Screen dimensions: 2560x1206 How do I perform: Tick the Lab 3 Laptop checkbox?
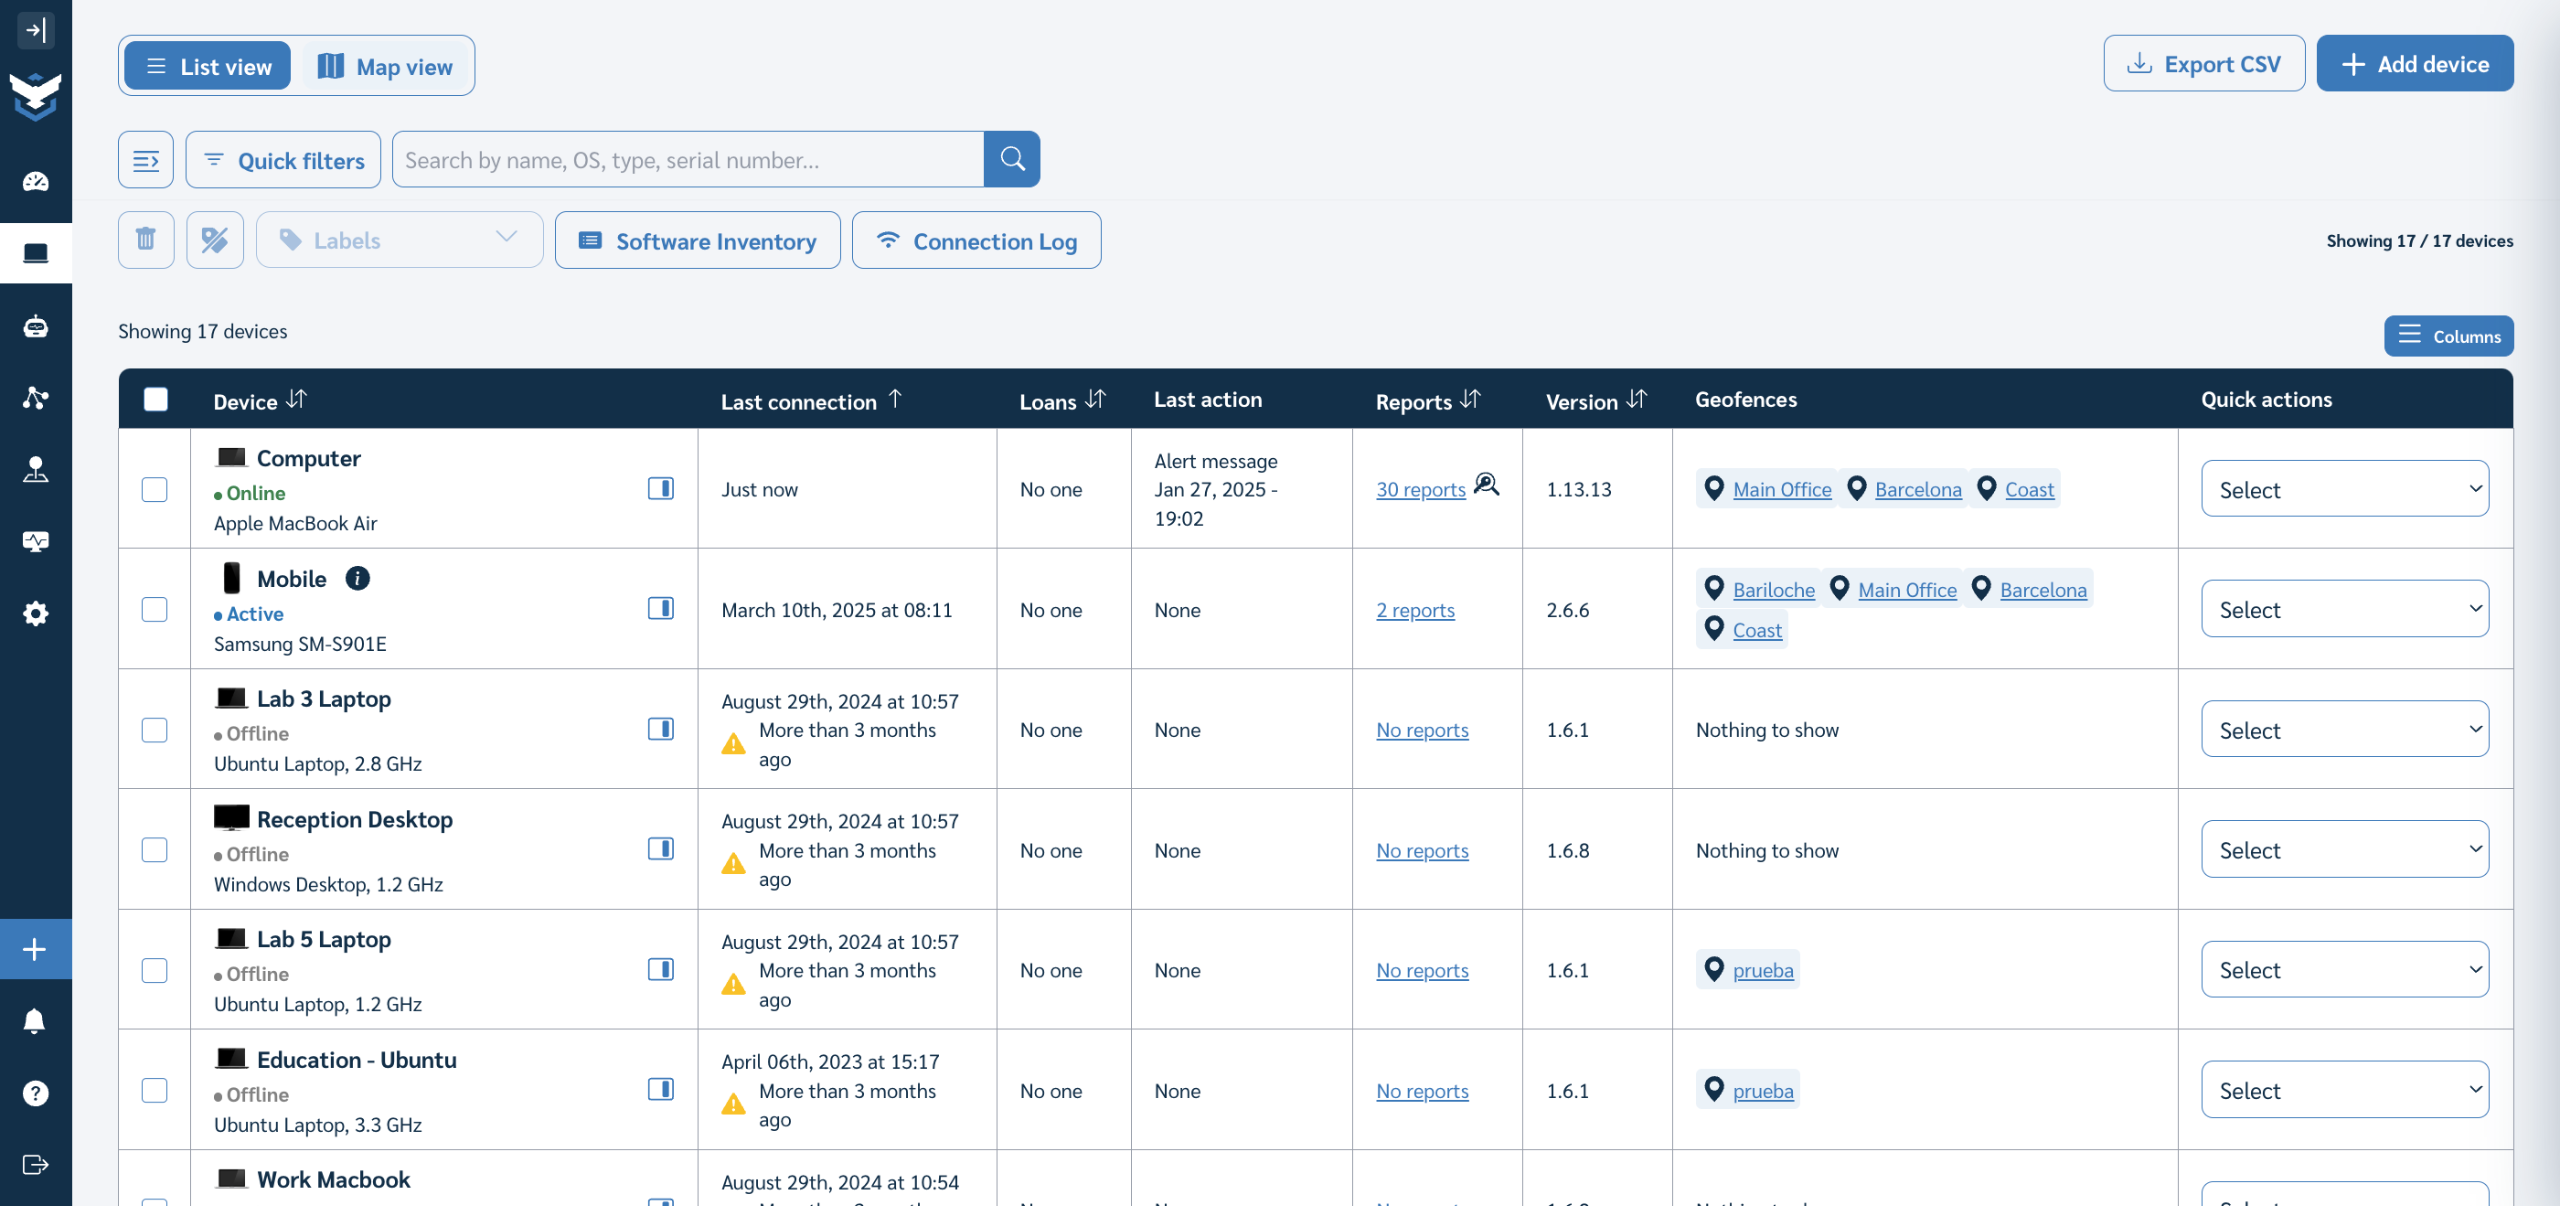click(x=155, y=730)
